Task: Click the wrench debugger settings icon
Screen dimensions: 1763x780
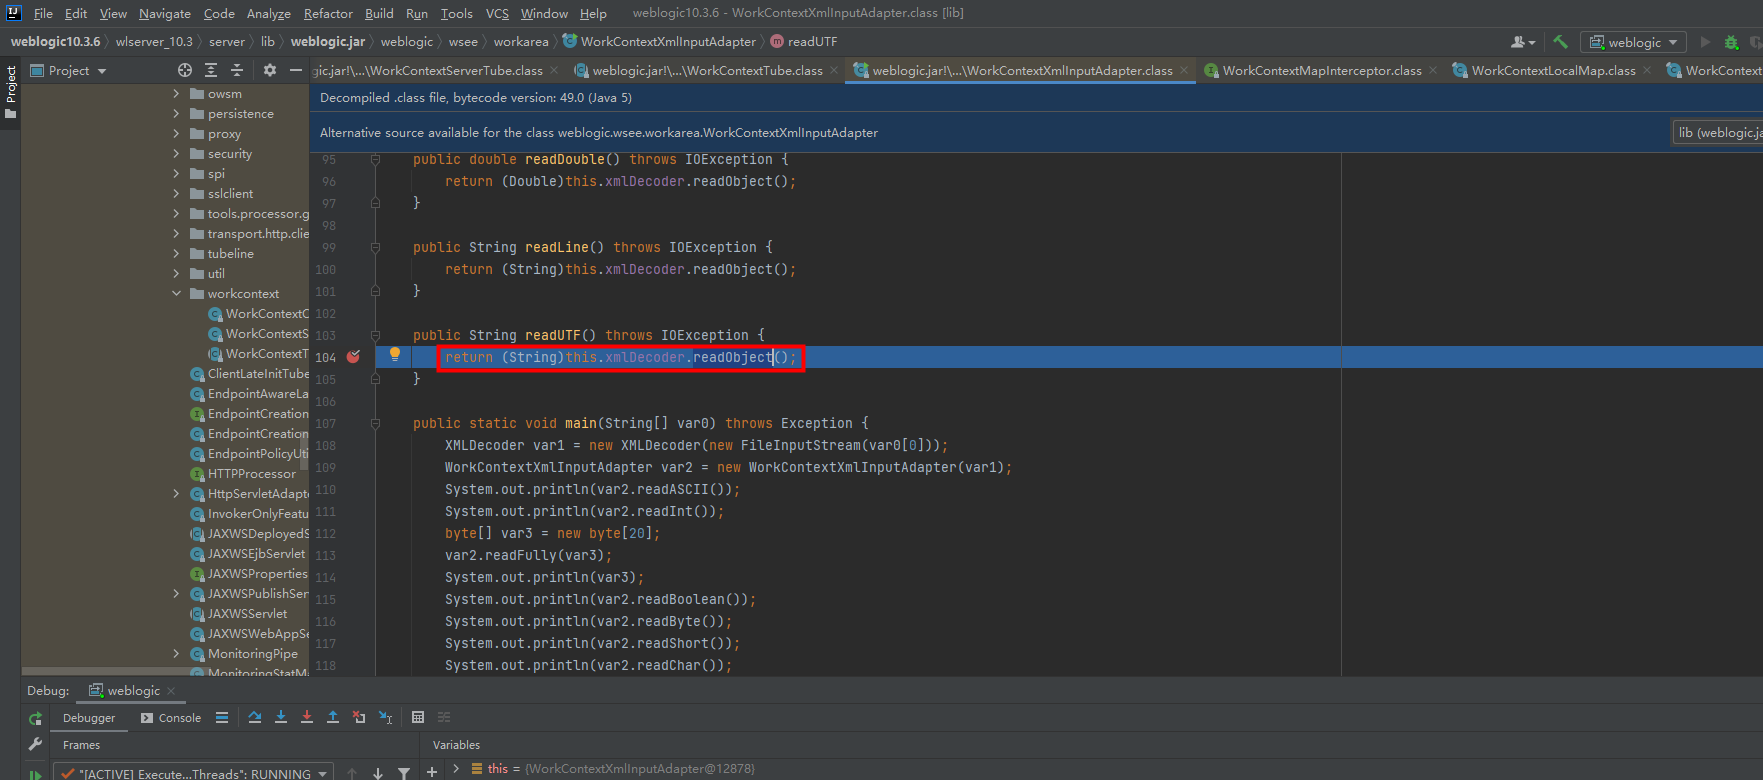Action: pos(35,745)
